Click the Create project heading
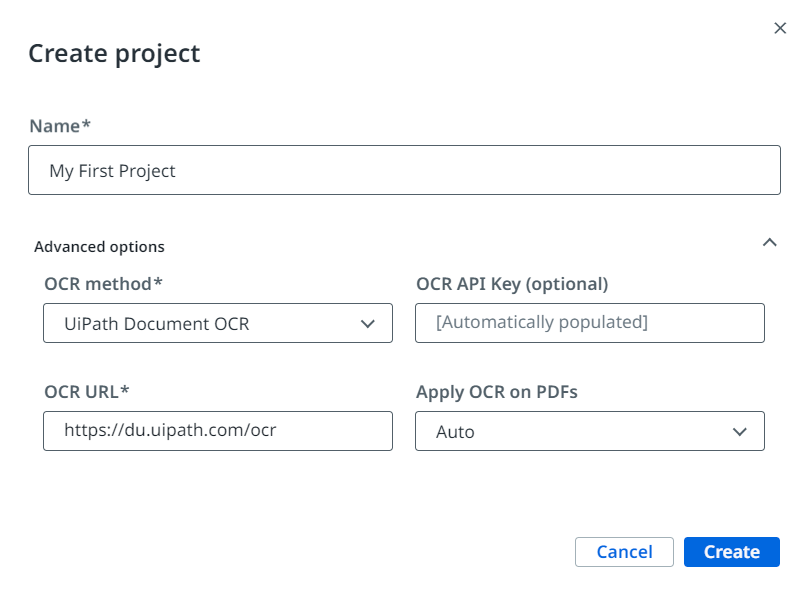Image resolution: width=808 pixels, height=598 pixels. click(x=114, y=53)
